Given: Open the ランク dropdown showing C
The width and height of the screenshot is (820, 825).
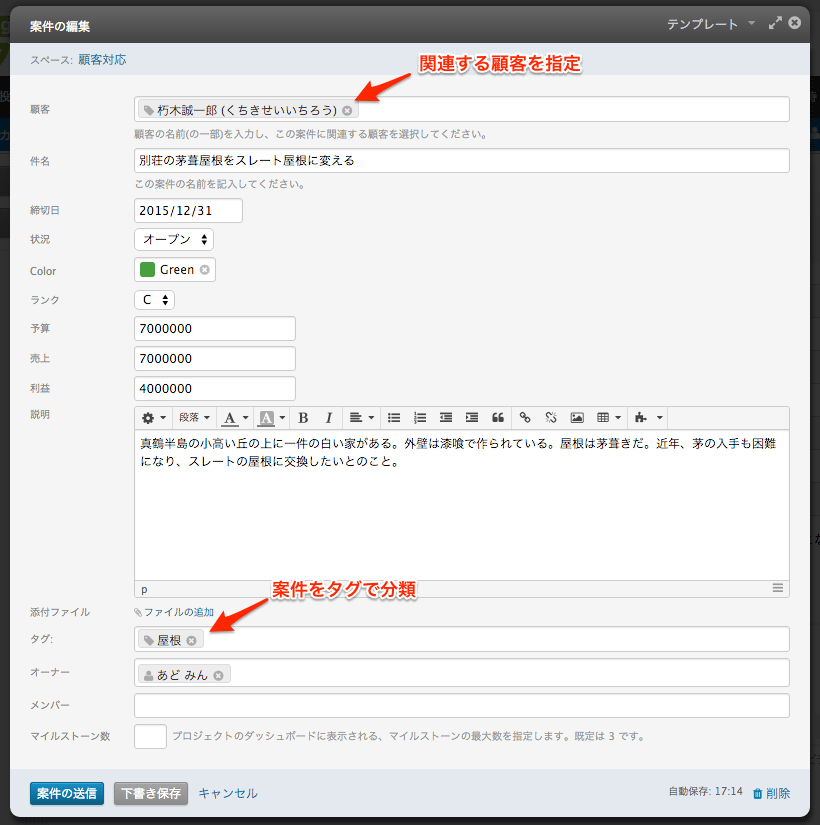Looking at the screenshot, I should pos(154,299).
